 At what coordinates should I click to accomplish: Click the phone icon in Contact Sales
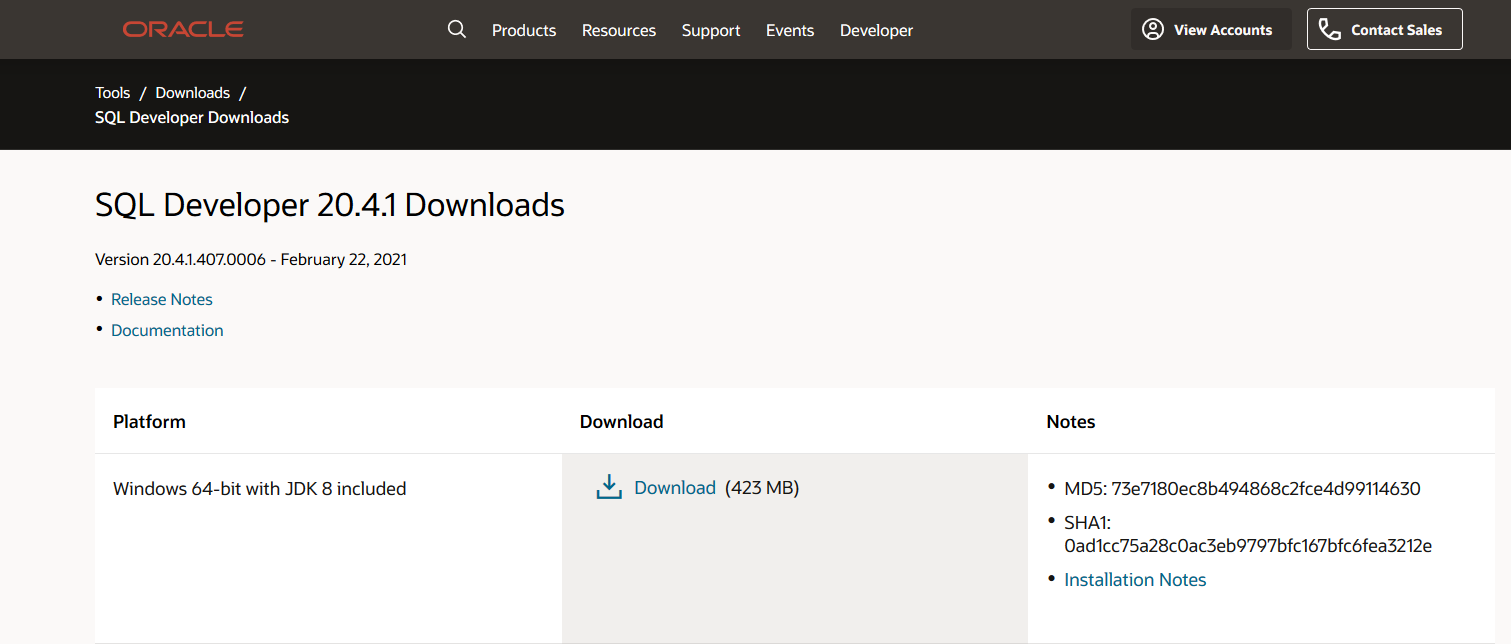pyautogui.click(x=1329, y=29)
